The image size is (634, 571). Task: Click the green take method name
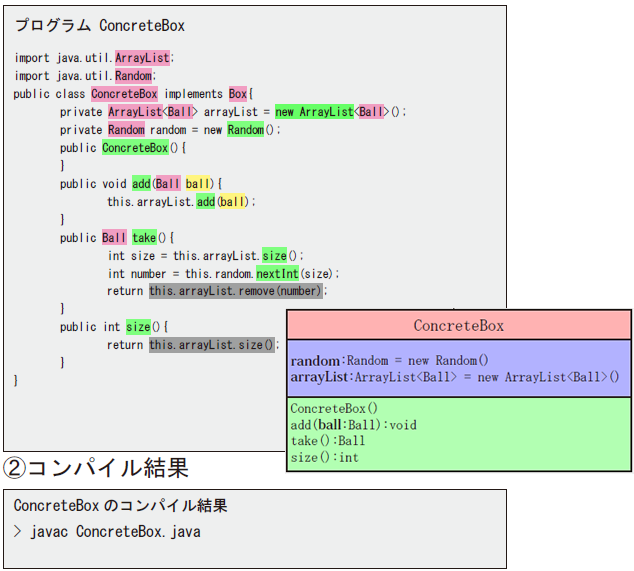145,238
